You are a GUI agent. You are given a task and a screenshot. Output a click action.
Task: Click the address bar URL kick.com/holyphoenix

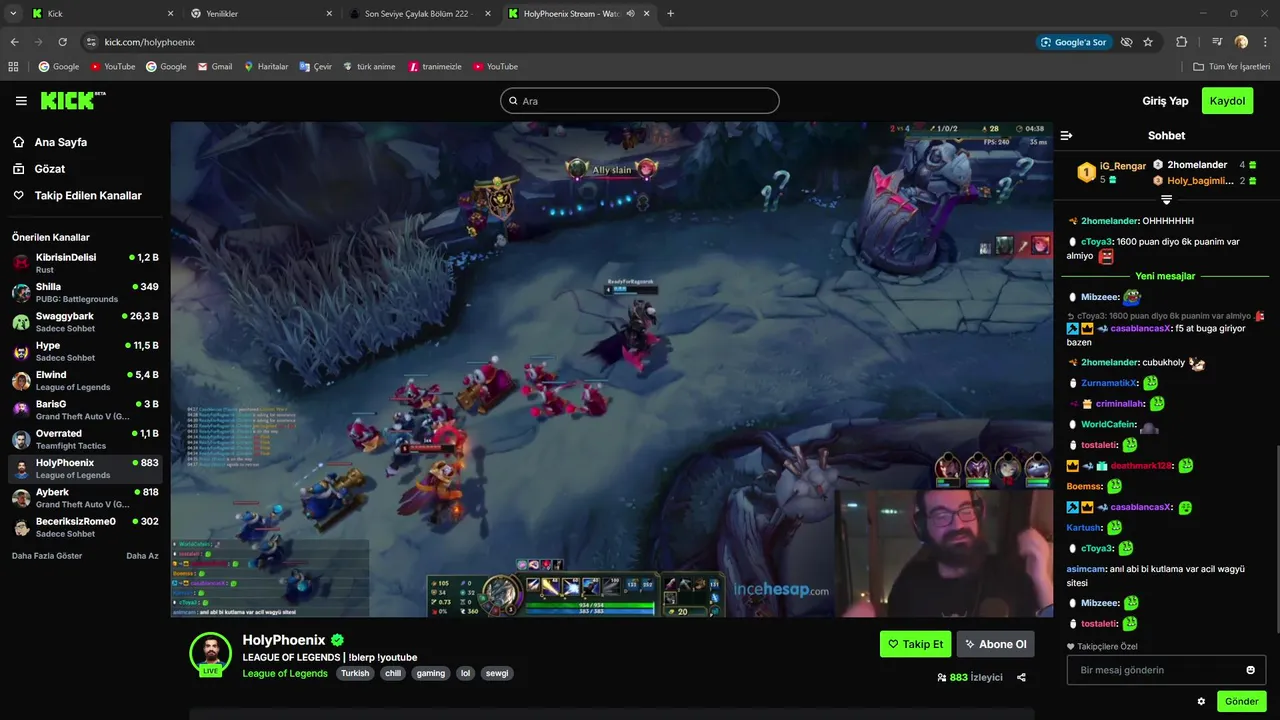point(150,42)
